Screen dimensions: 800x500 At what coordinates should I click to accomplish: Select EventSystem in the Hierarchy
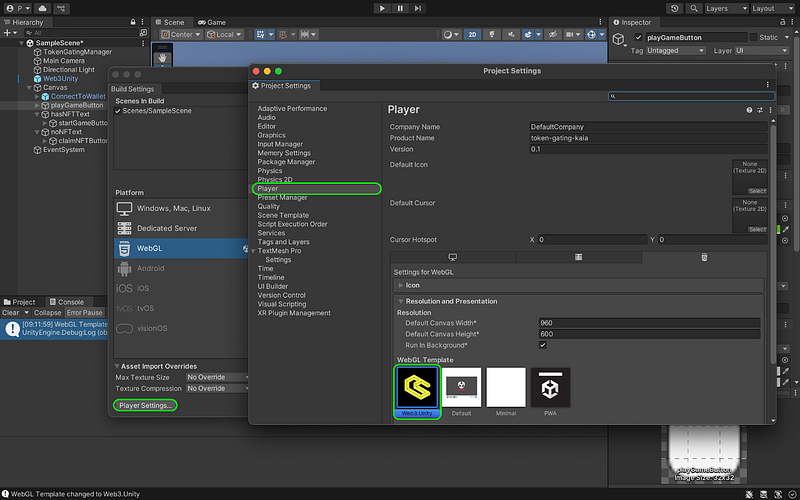(64, 150)
